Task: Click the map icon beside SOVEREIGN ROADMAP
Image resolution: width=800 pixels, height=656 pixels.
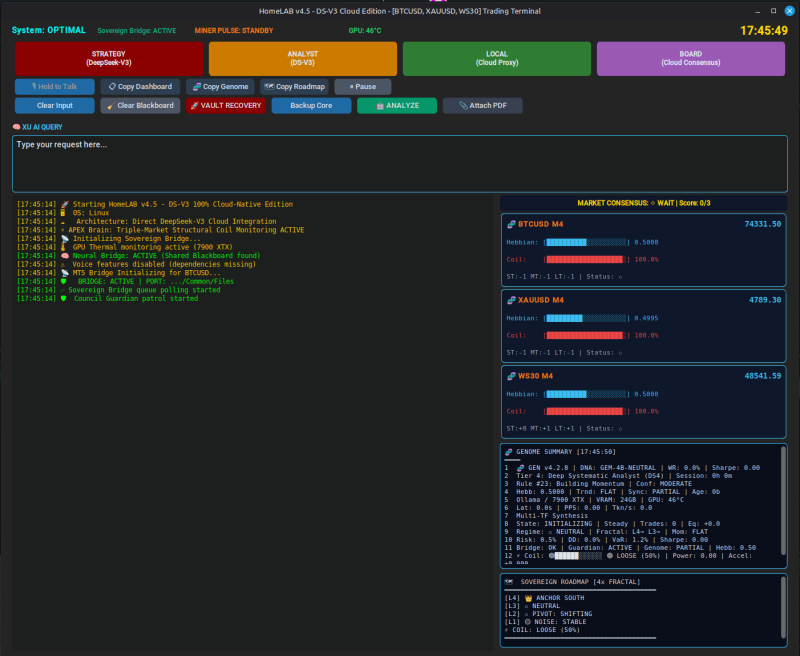Action: (509, 582)
